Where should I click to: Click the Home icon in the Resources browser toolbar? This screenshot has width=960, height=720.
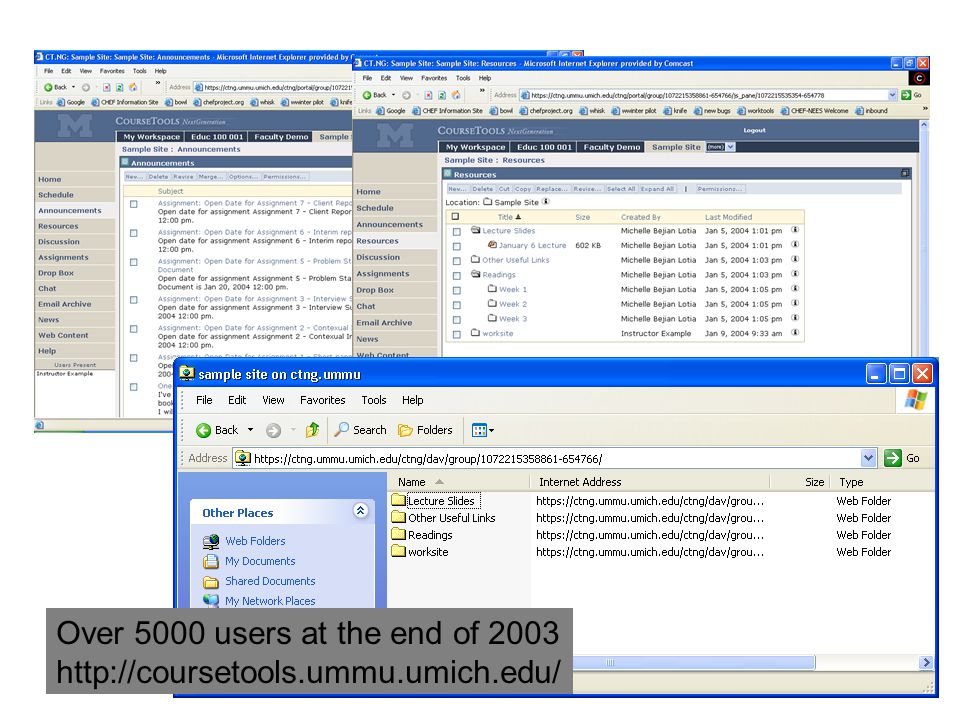[456, 95]
